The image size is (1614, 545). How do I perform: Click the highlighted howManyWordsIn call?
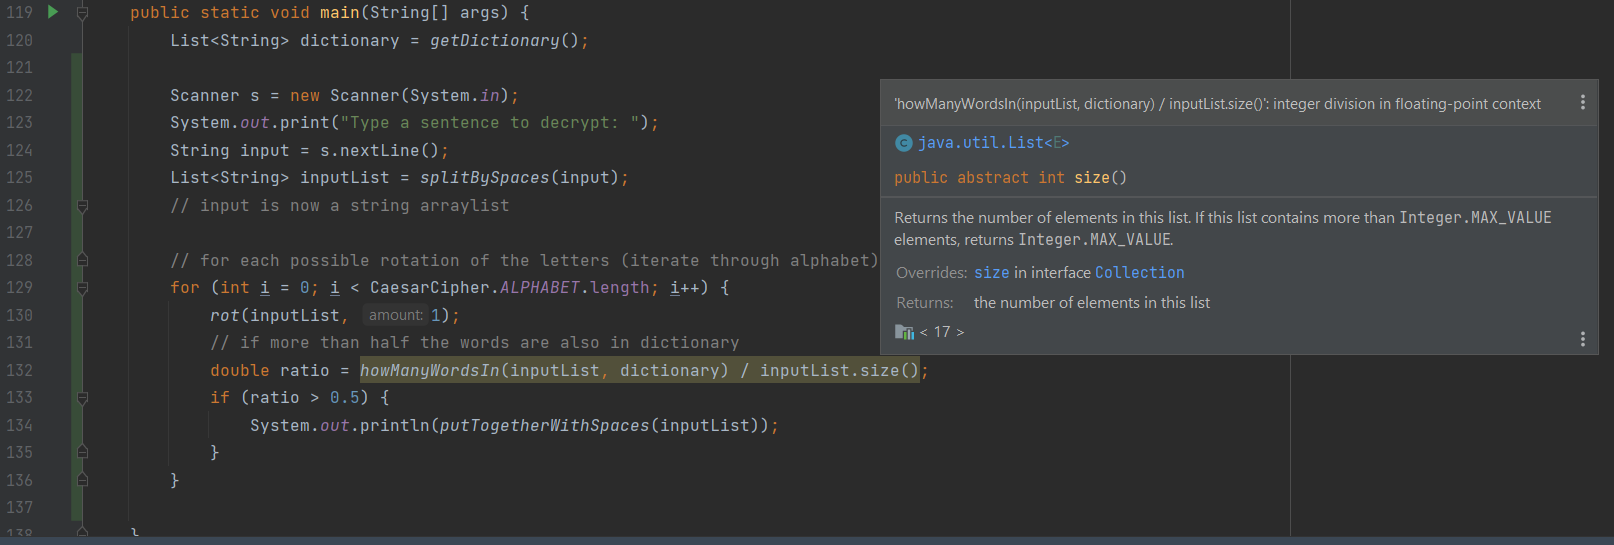(429, 371)
